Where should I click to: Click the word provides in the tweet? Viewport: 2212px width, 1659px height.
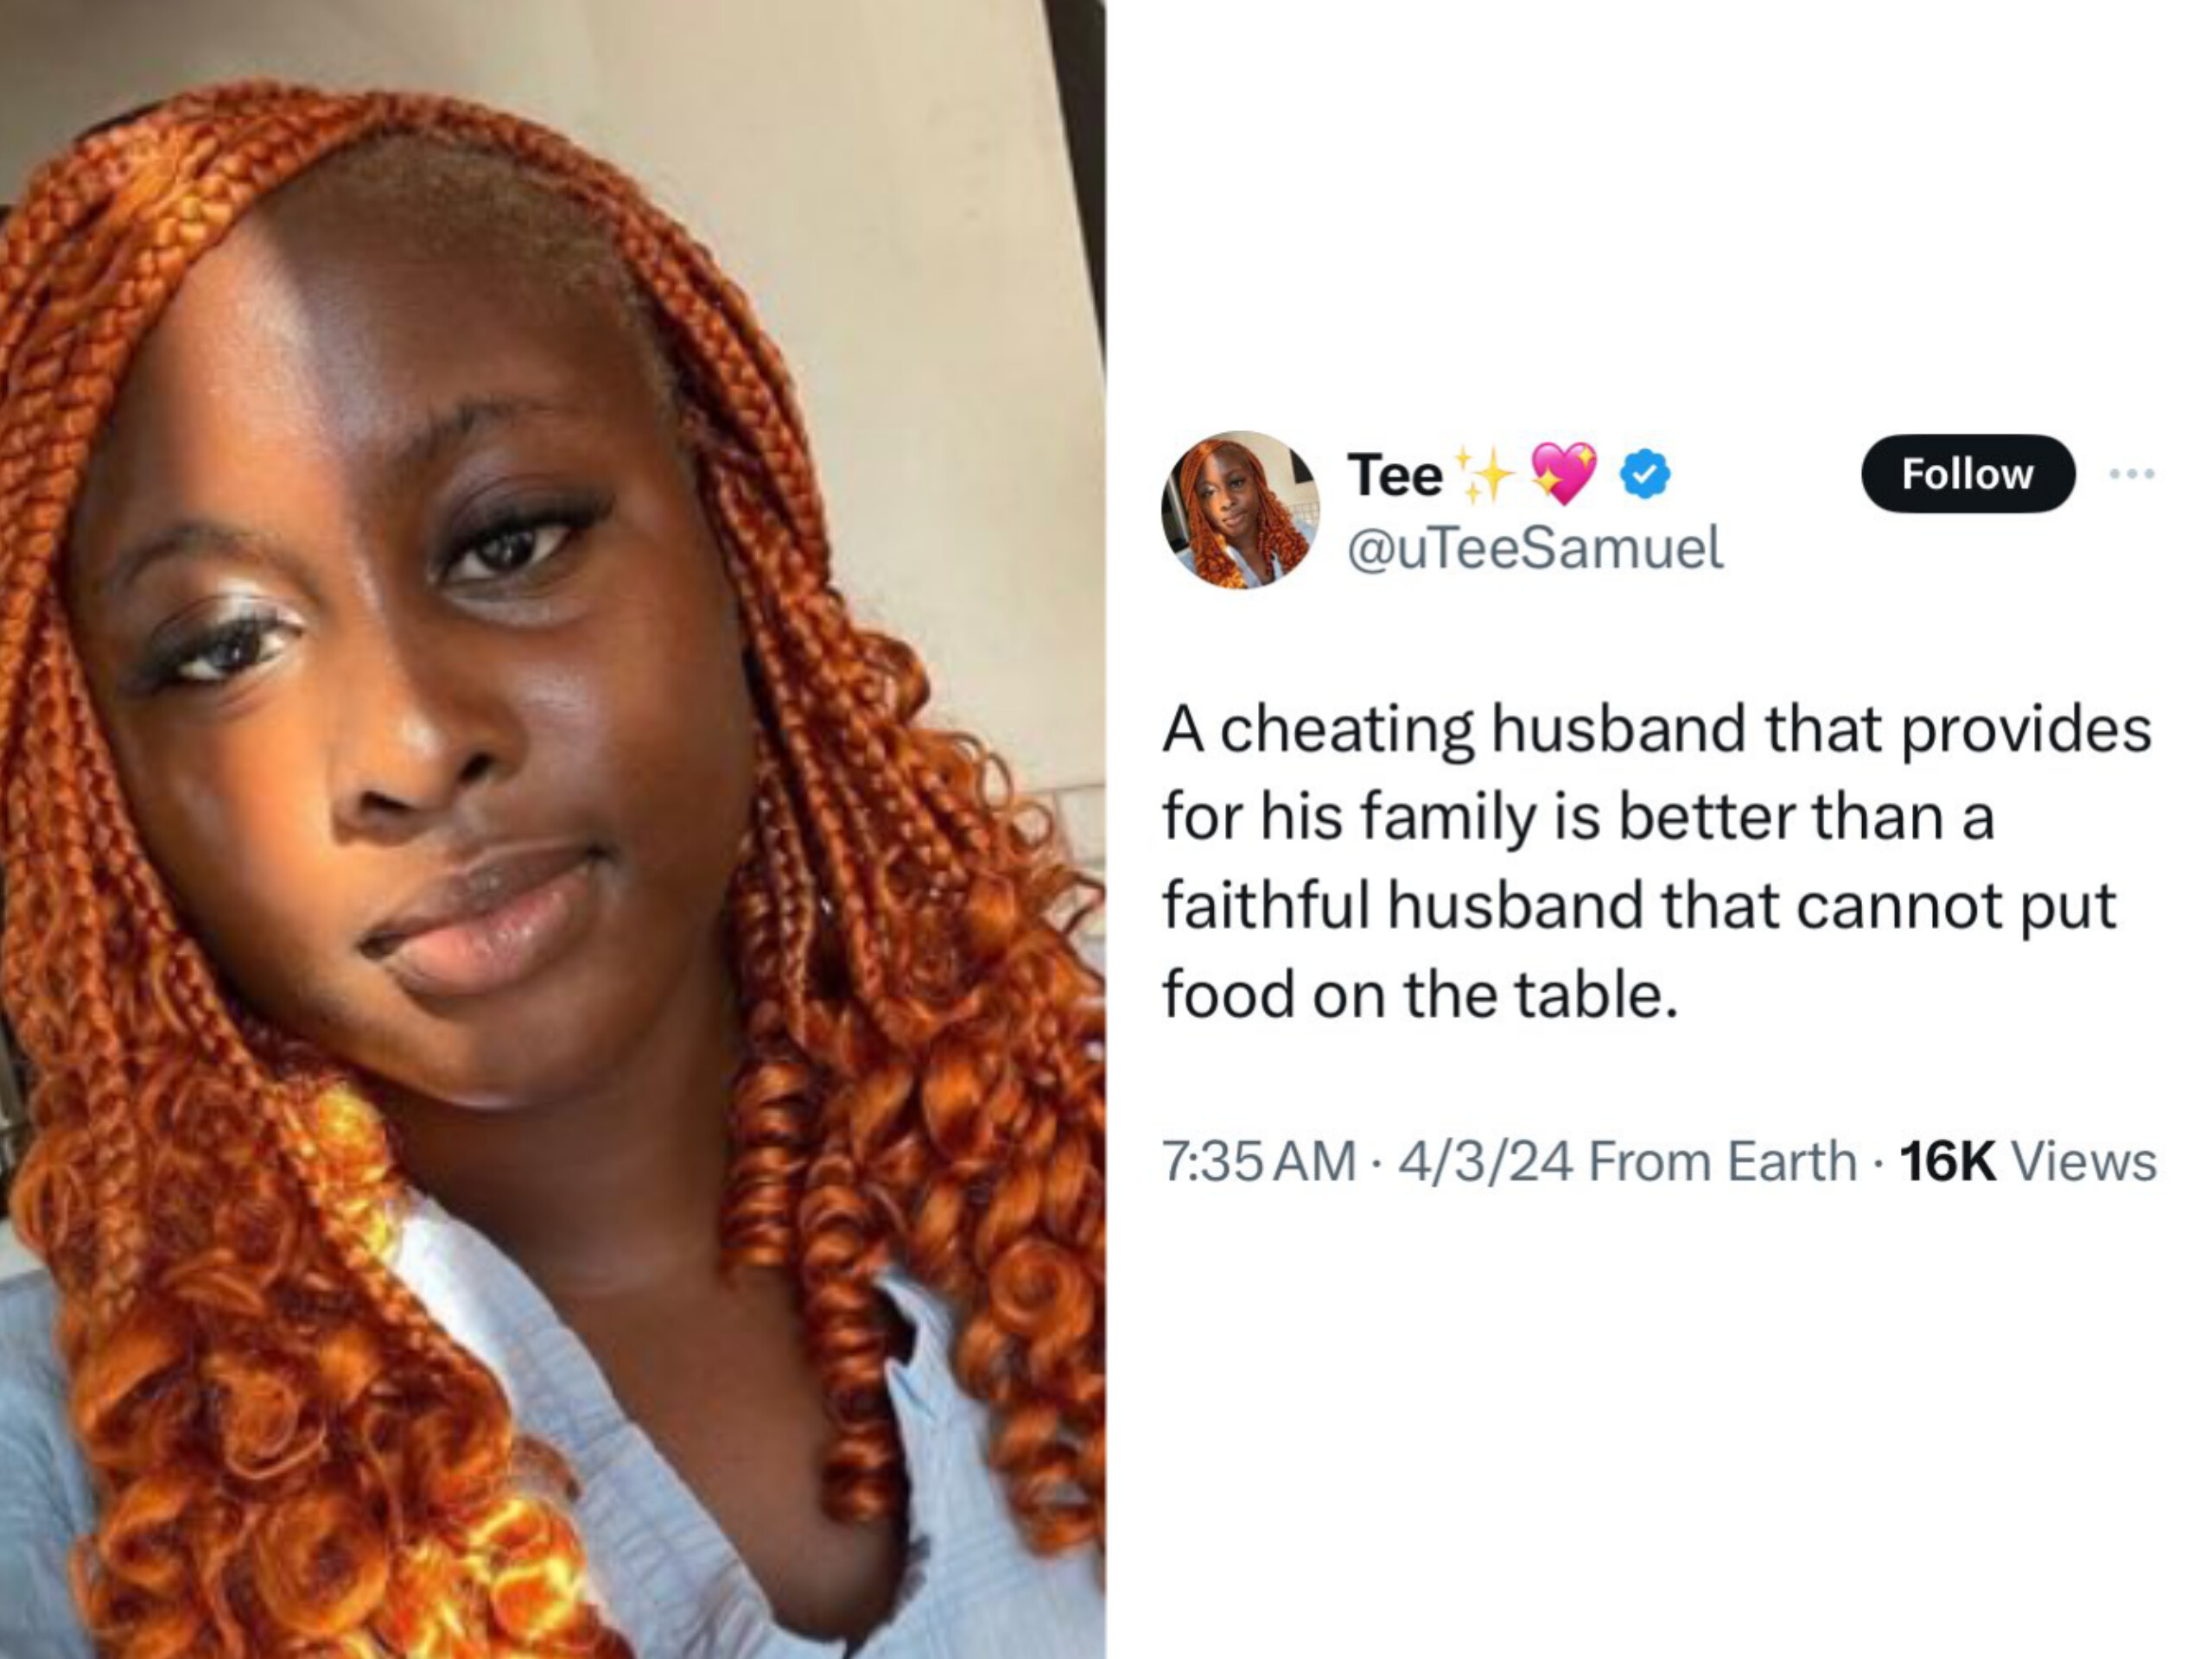(x=2026, y=730)
